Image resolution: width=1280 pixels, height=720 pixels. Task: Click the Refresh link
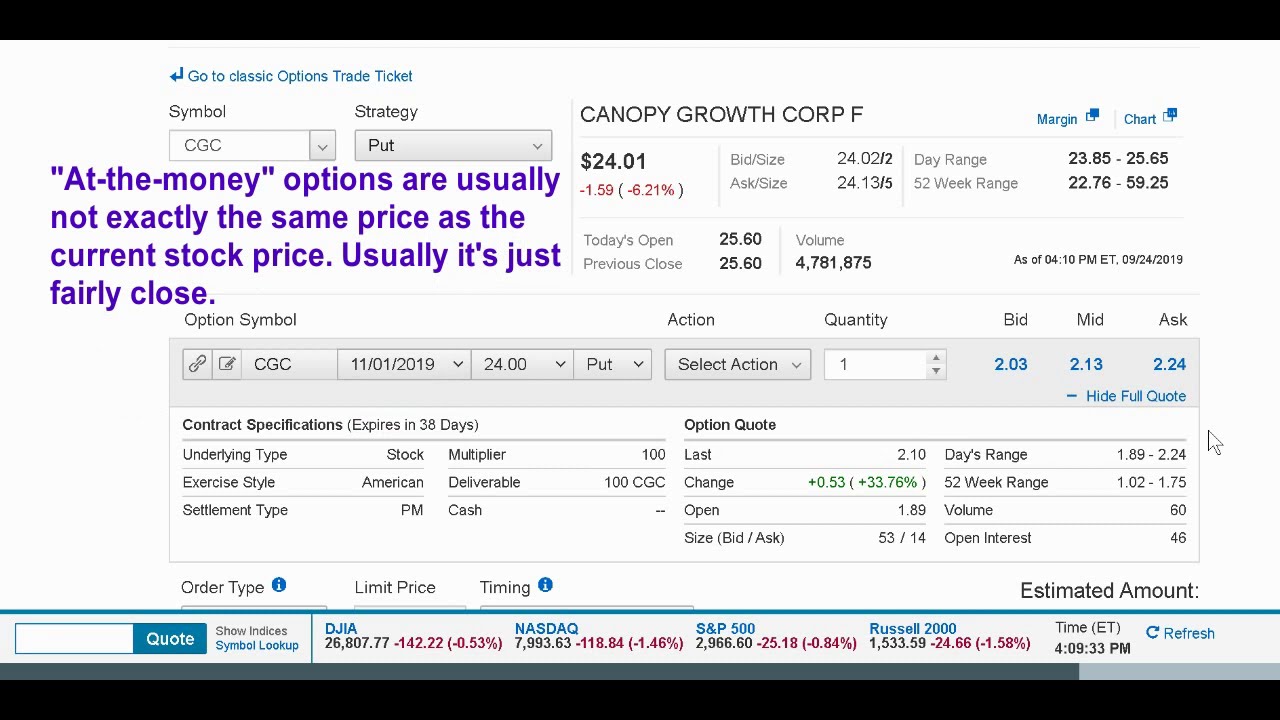pyautogui.click(x=1189, y=633)
